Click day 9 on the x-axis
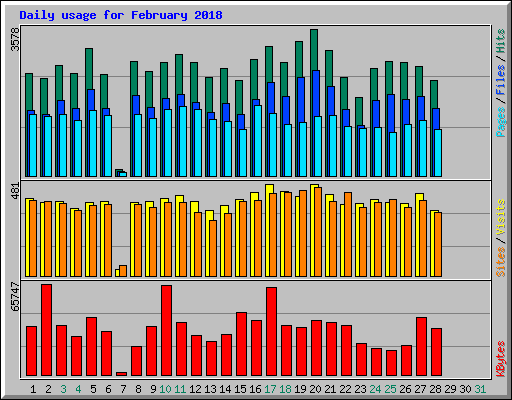Image resolution: width=512 pixels, height=400 pixels. 153,389
